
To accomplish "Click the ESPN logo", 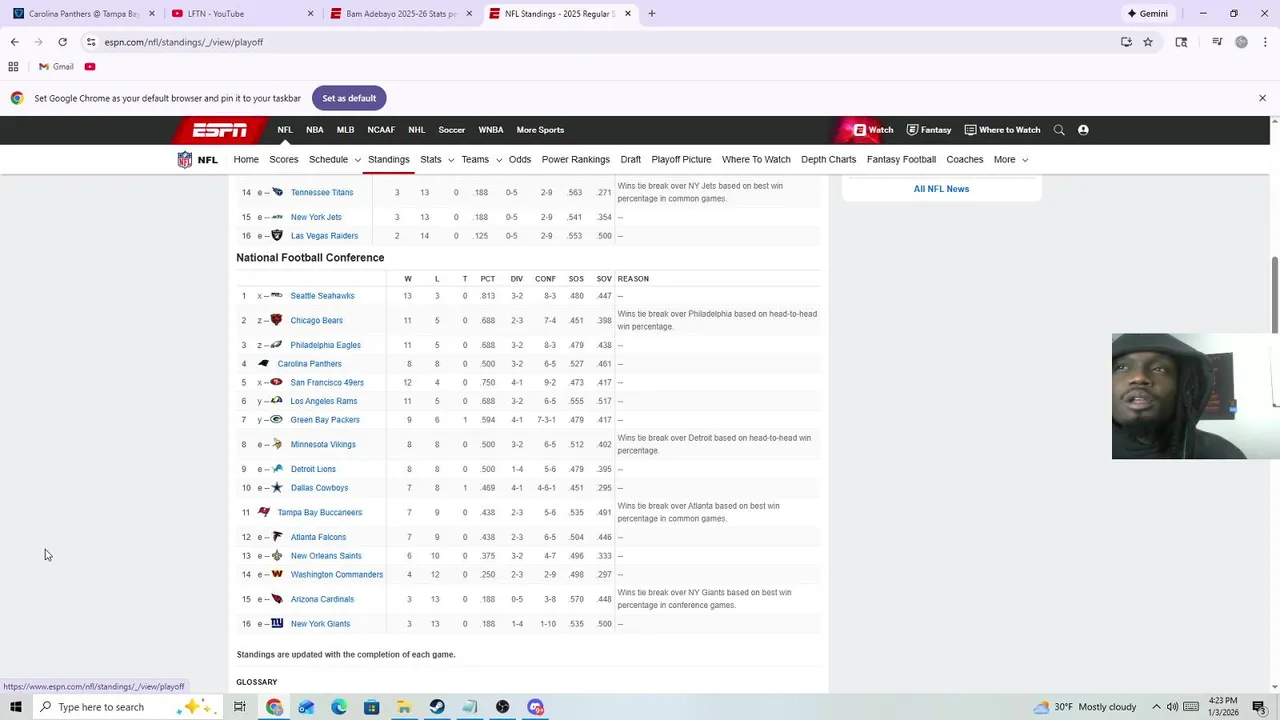I will [220, 130].
